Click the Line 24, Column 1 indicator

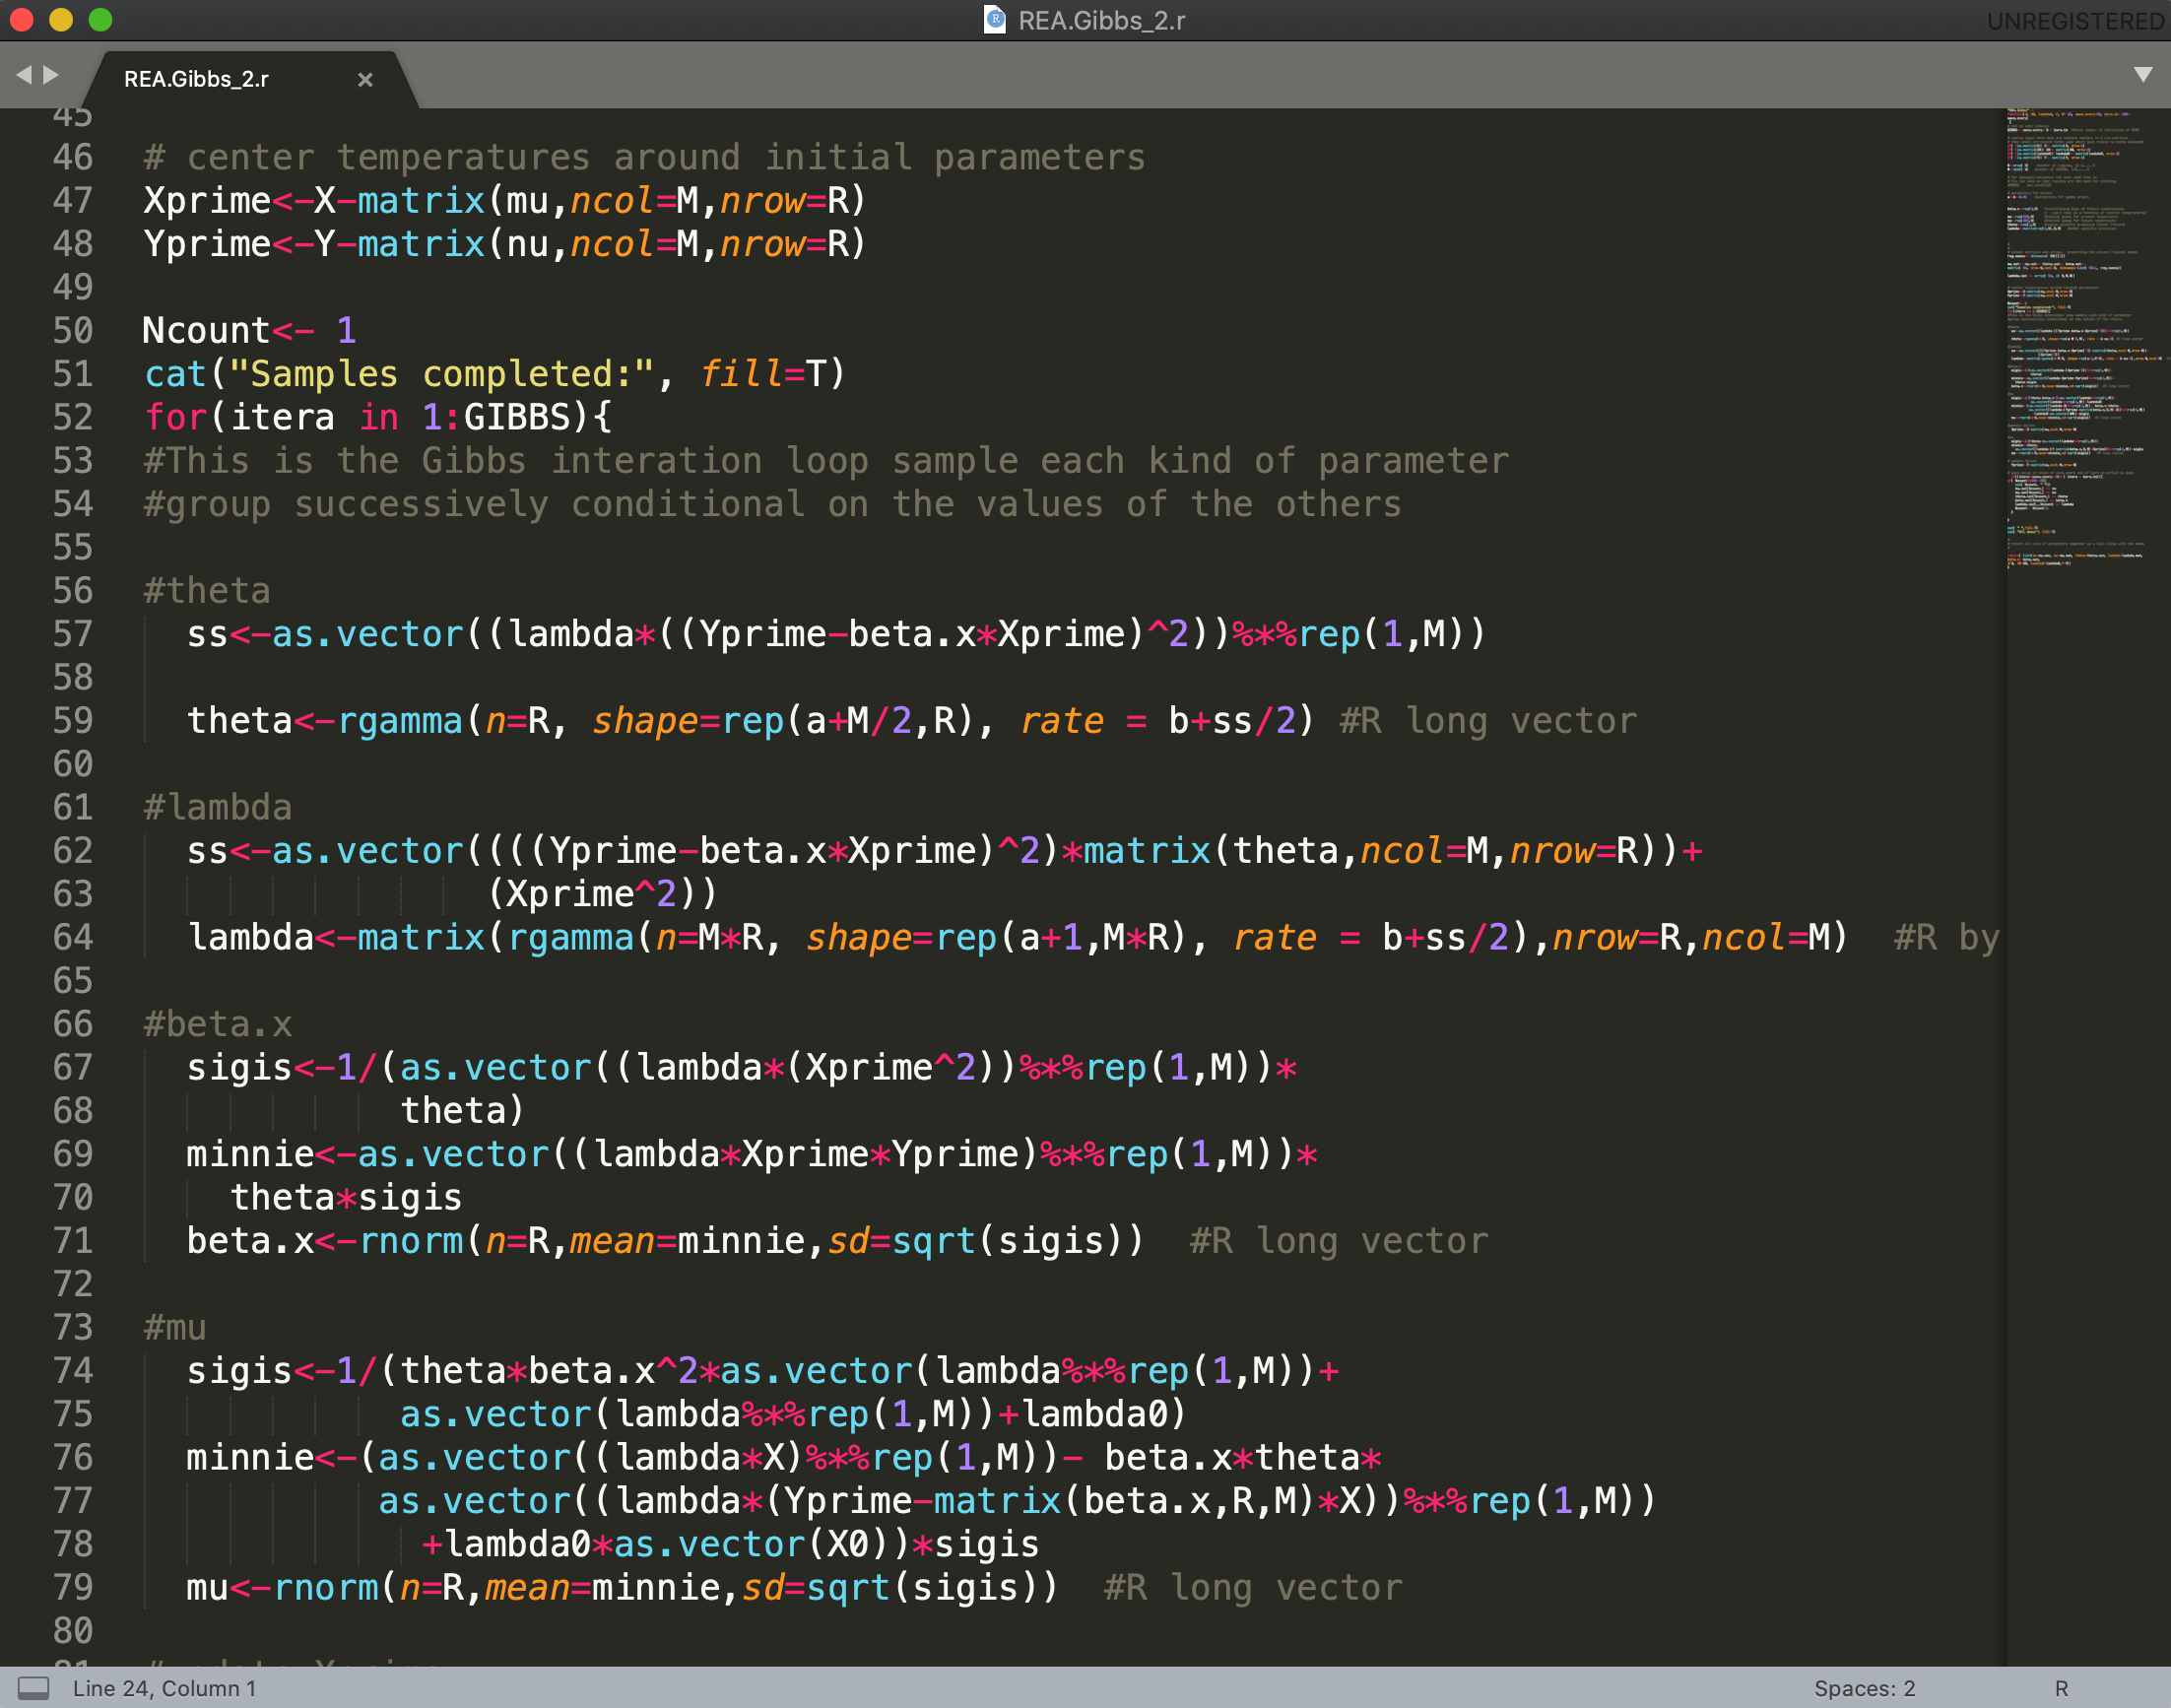[164, 1688]
